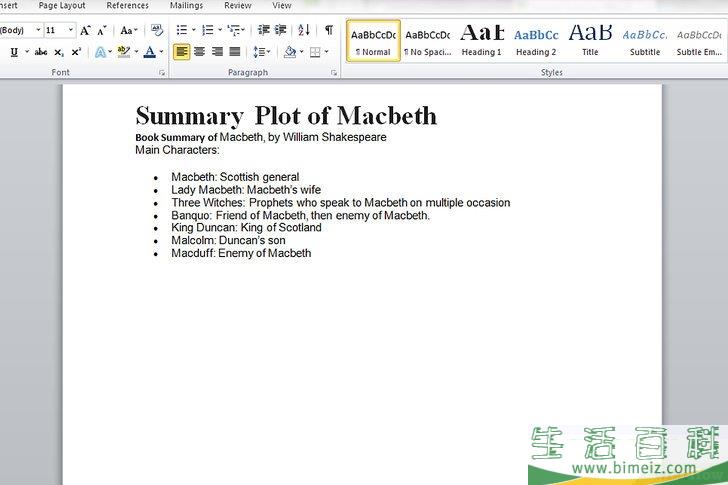728x485 pixels.
Task: Apply the Normal style
Action: [373, 41]
